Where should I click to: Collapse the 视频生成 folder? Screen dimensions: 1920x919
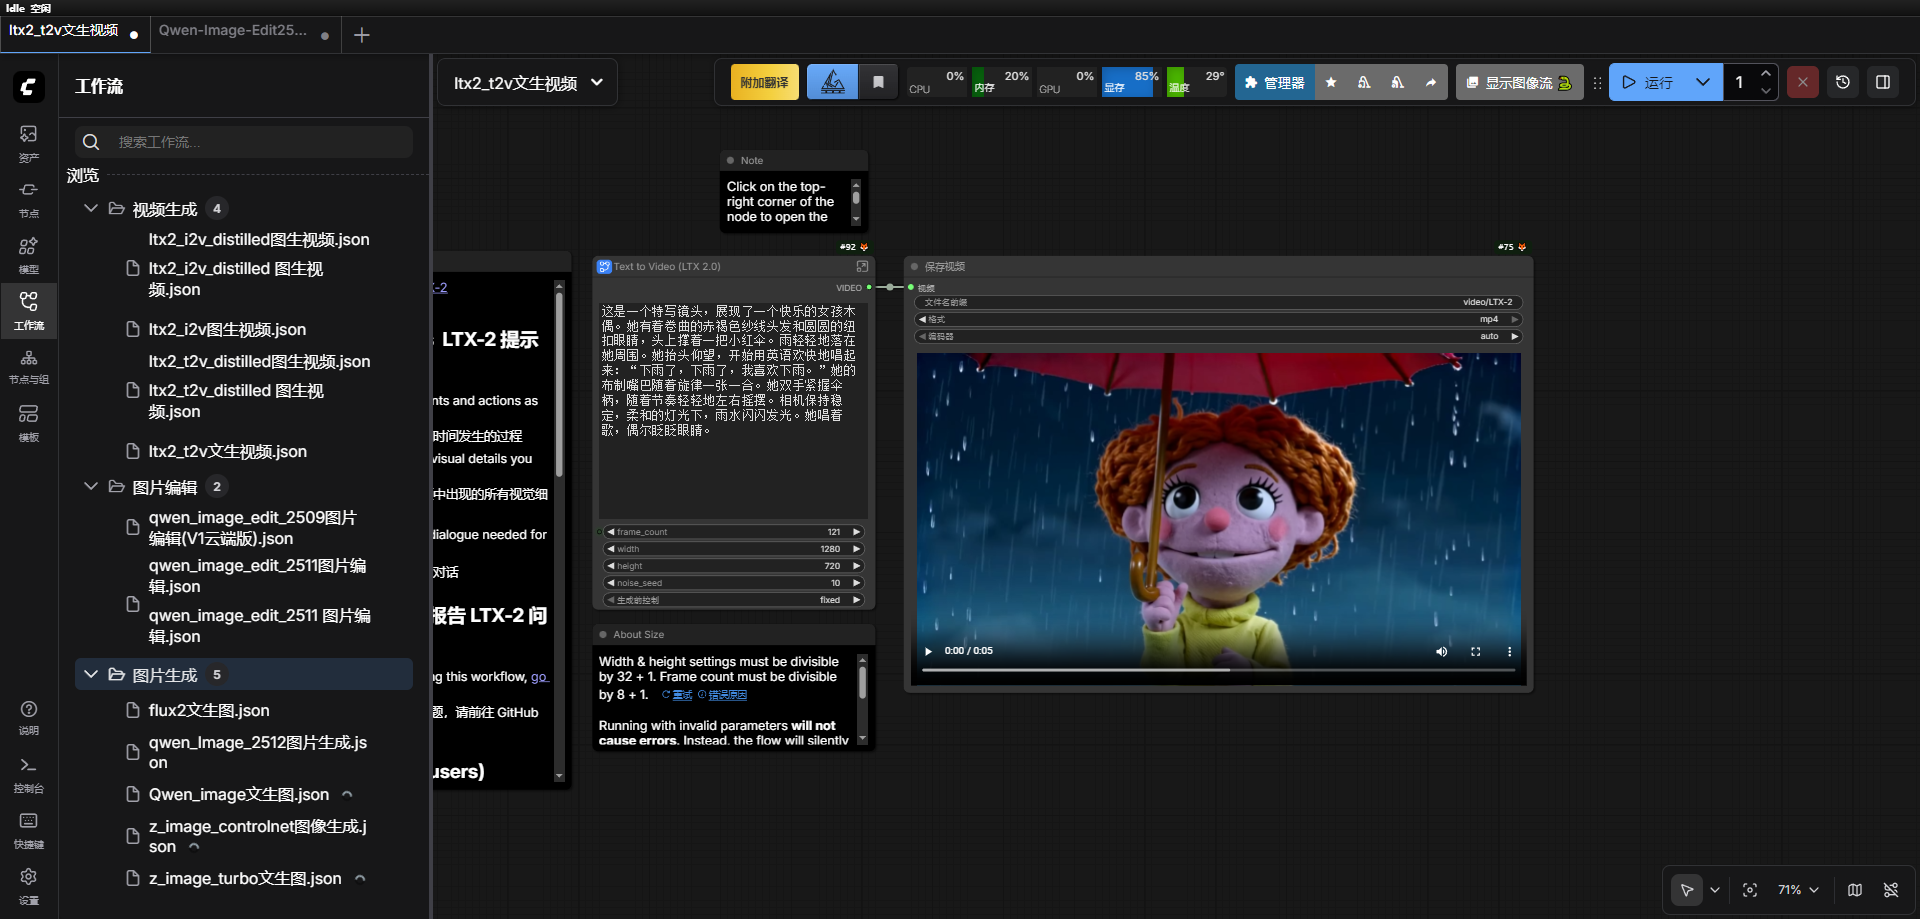pyautogui.click(x=91, y=209)
